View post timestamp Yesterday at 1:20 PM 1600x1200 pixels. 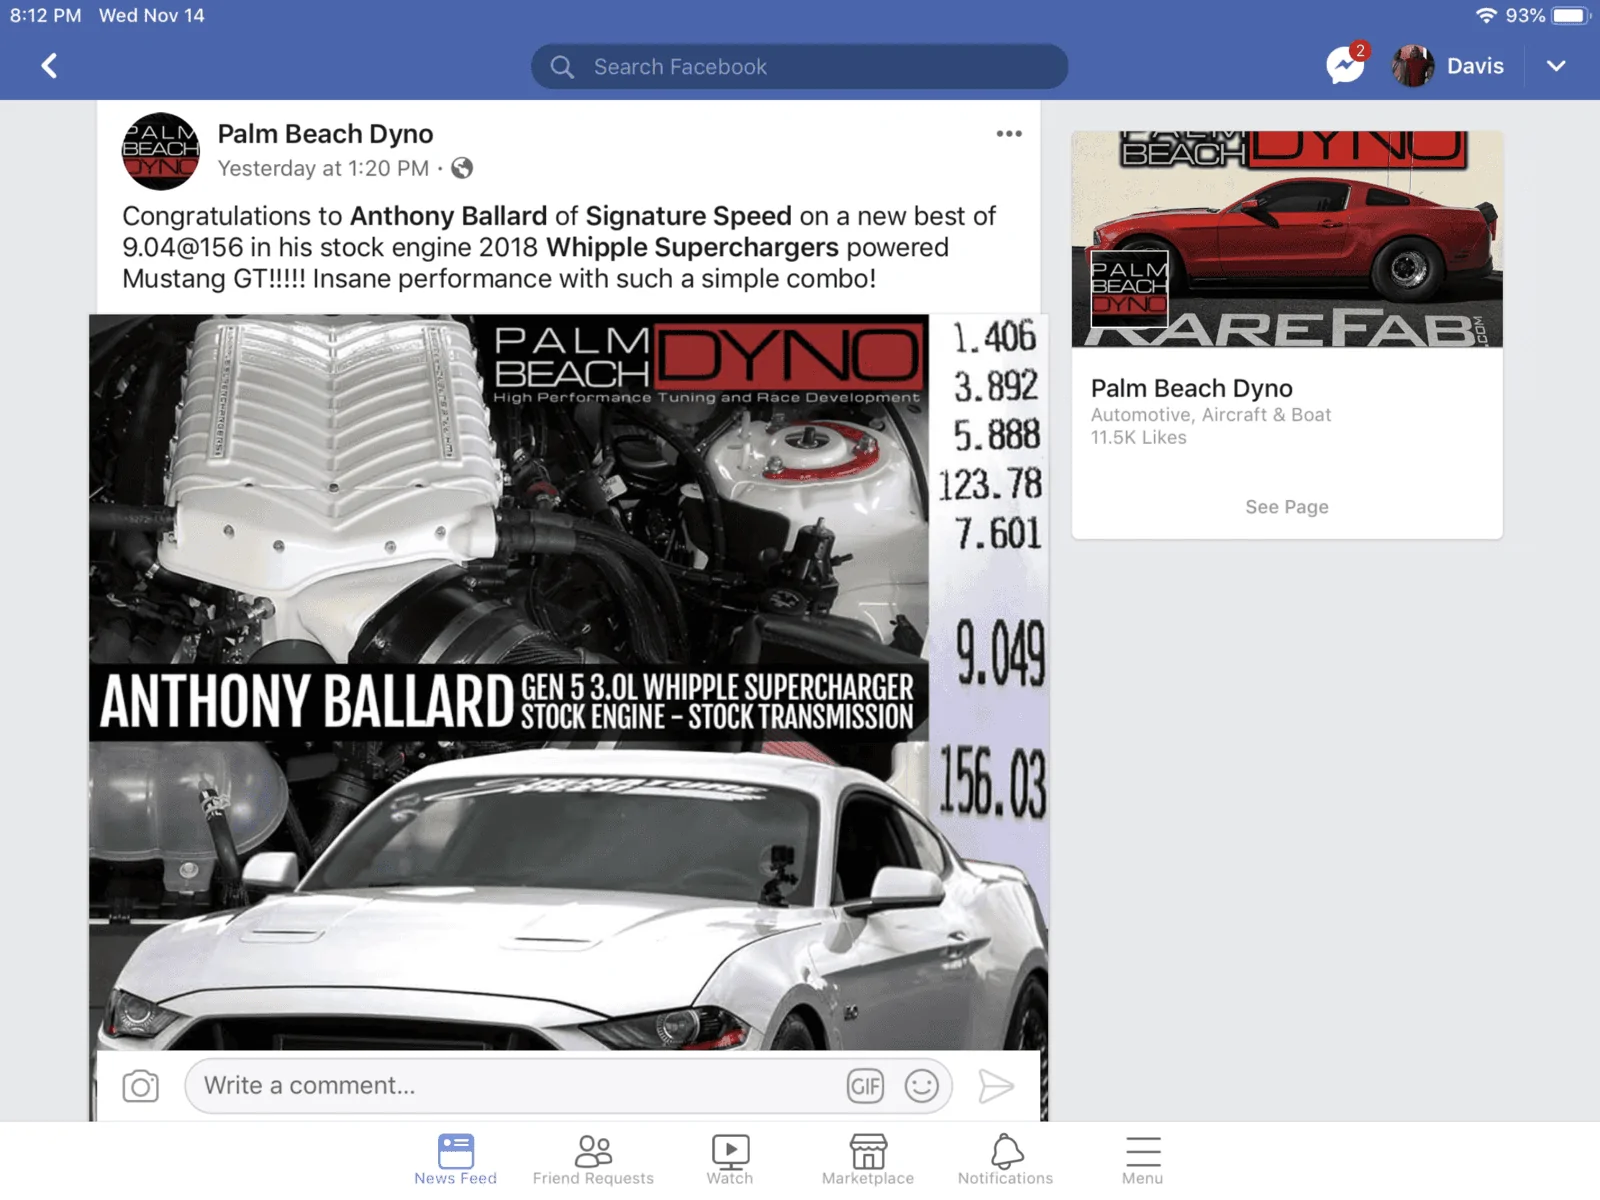pyautogui.click(x=323, y=168)
